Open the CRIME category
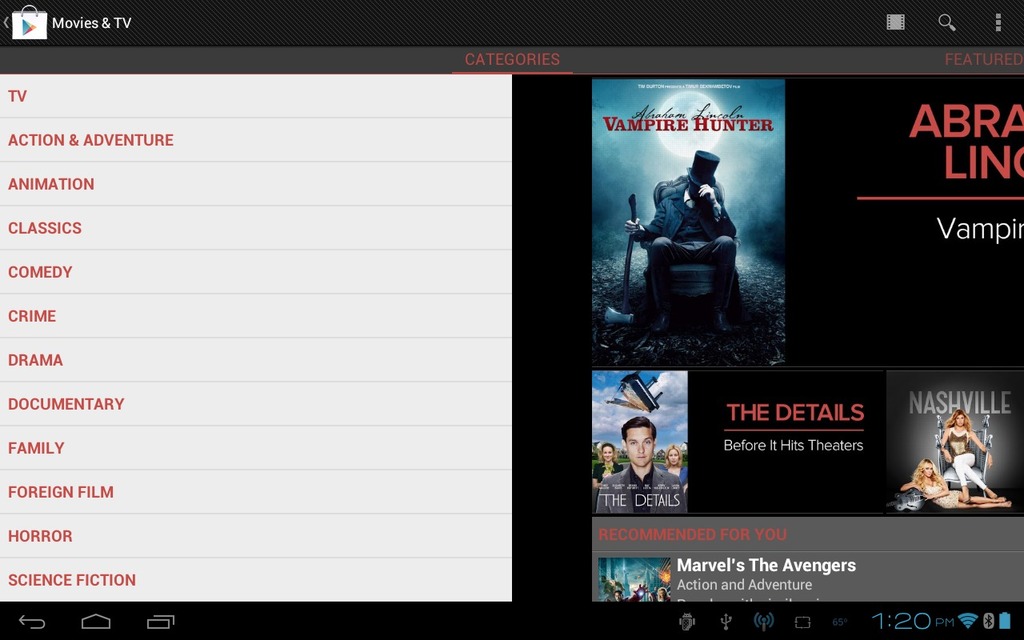The image size is (1024, 640). tap(256, 316)
